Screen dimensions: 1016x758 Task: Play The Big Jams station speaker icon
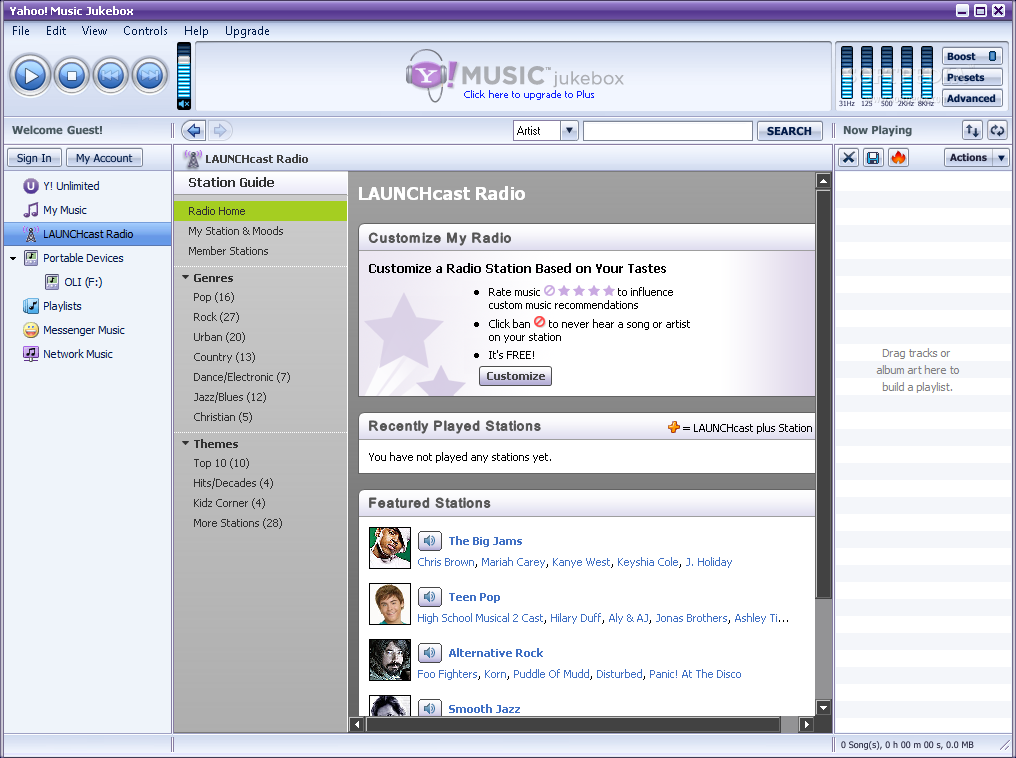pos(429,540)
